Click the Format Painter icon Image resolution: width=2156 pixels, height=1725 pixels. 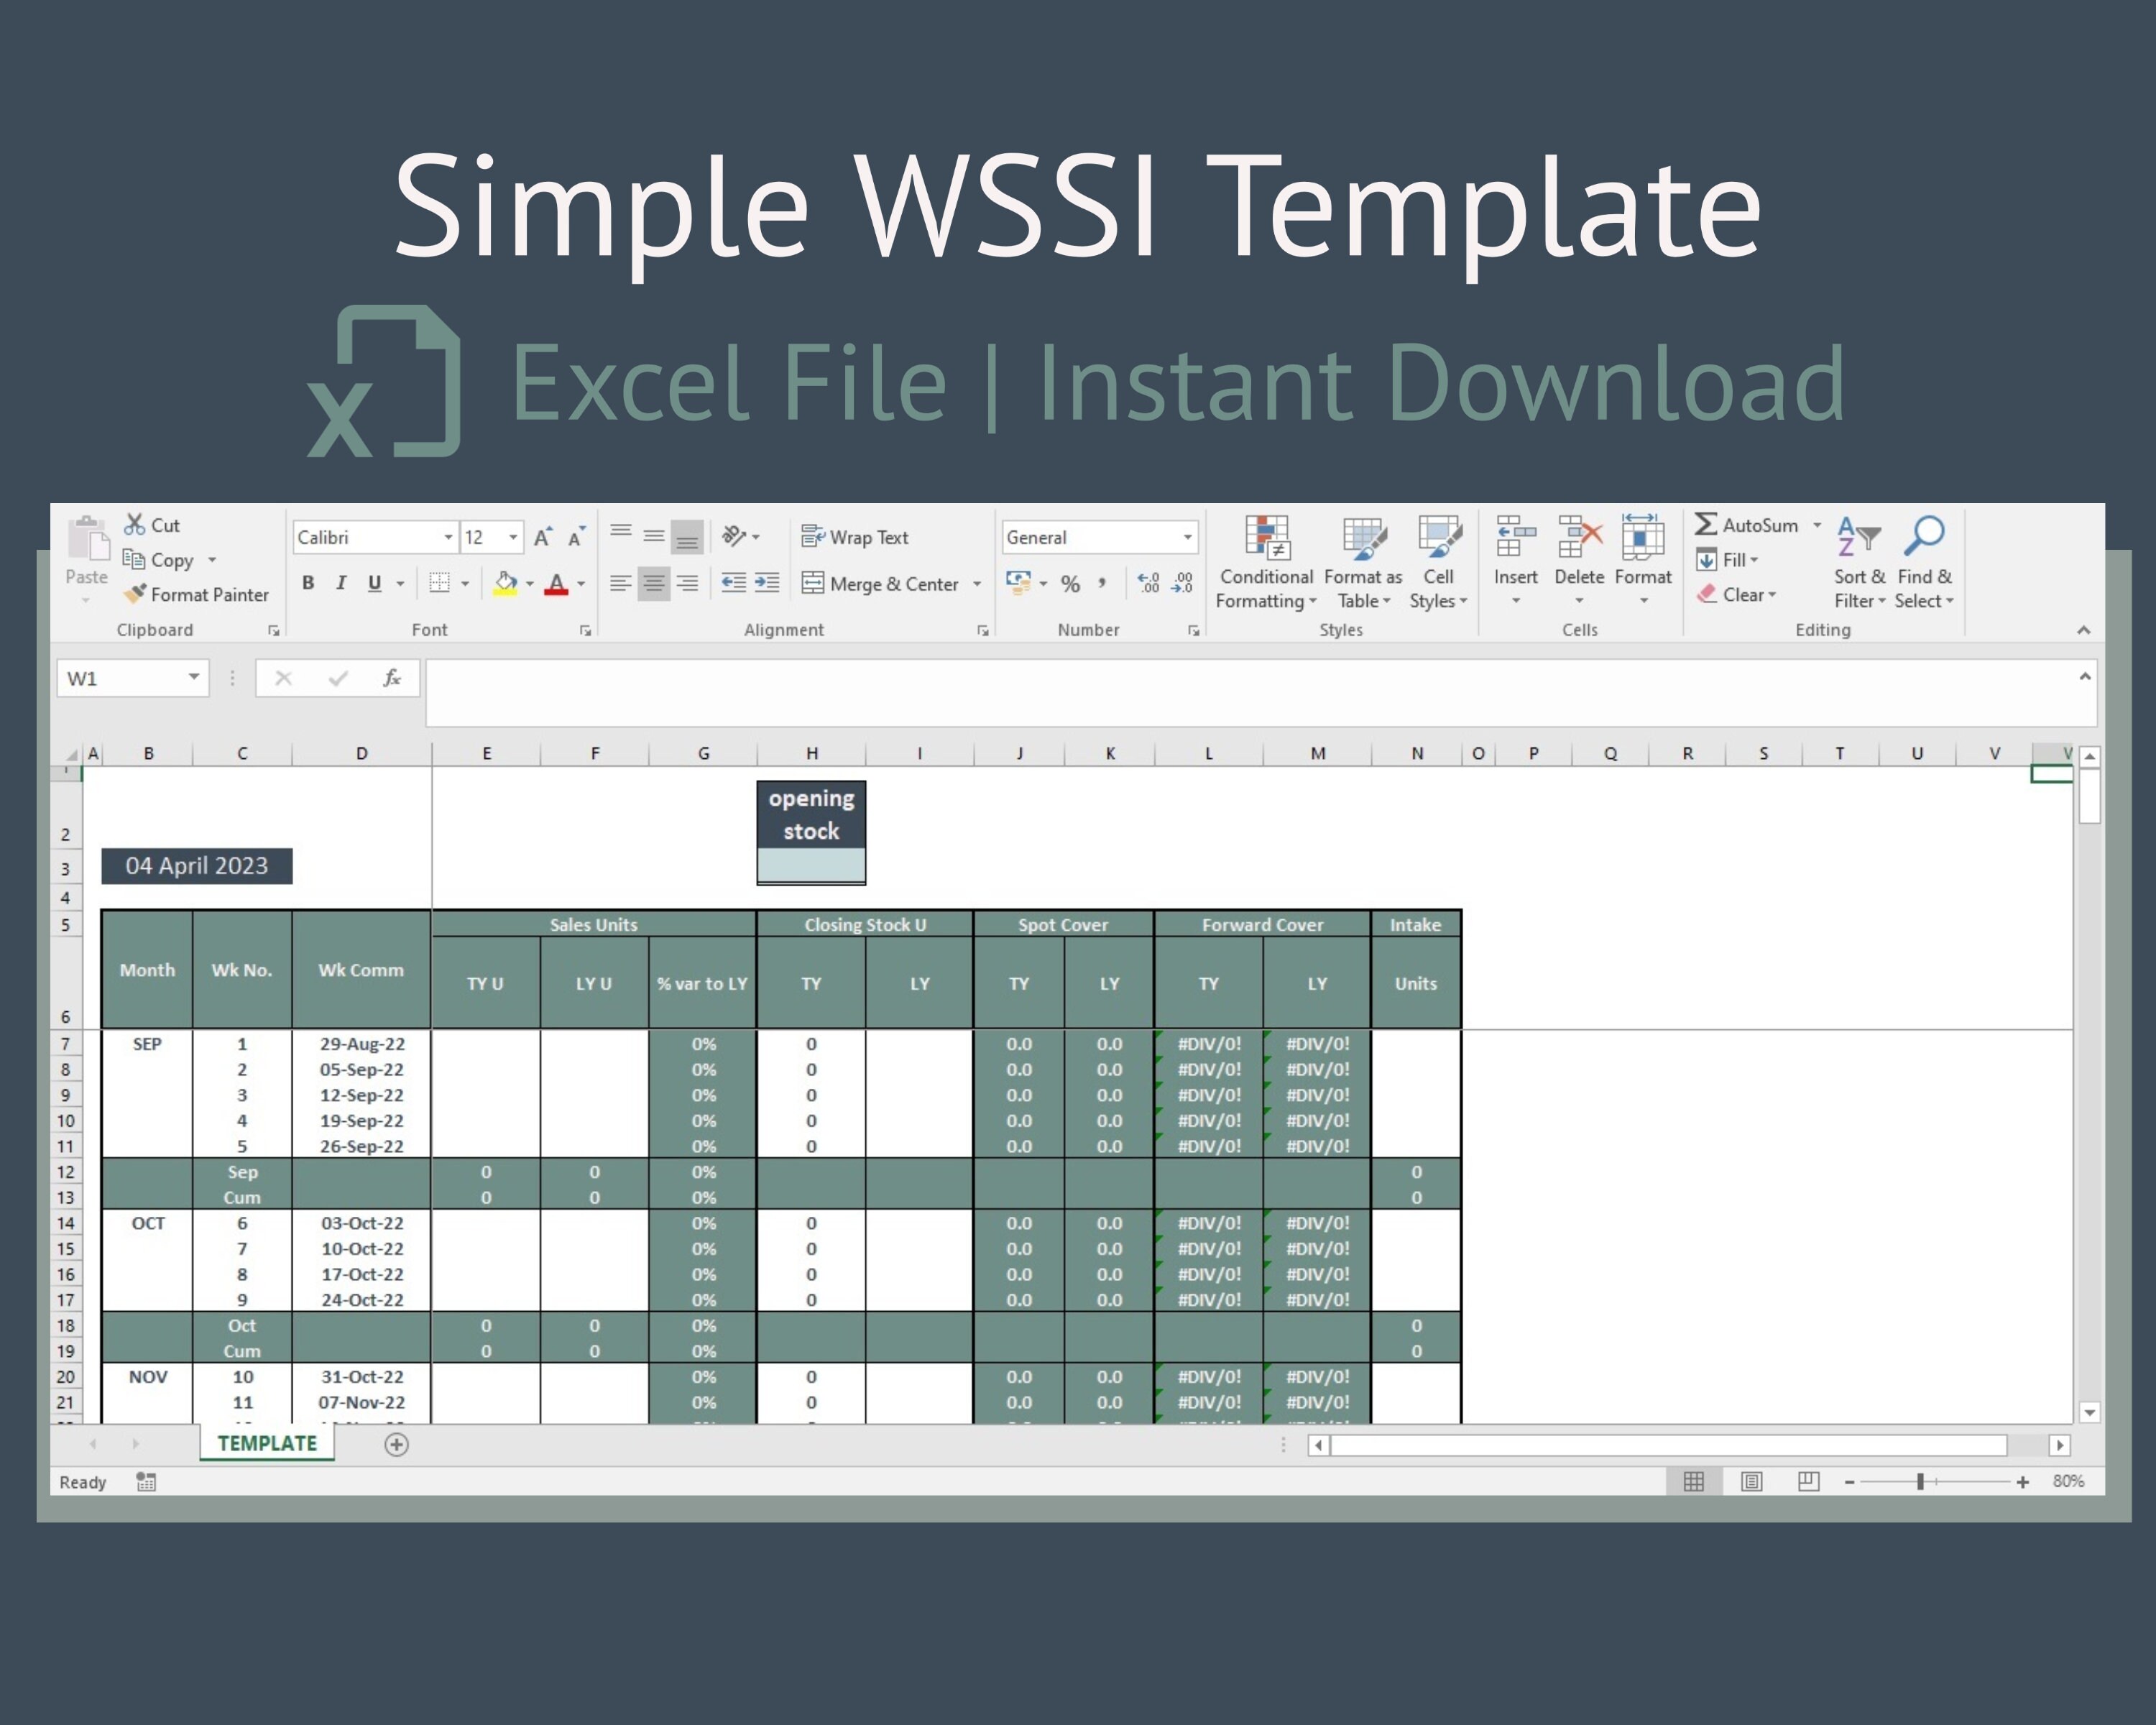coord(135,594)
